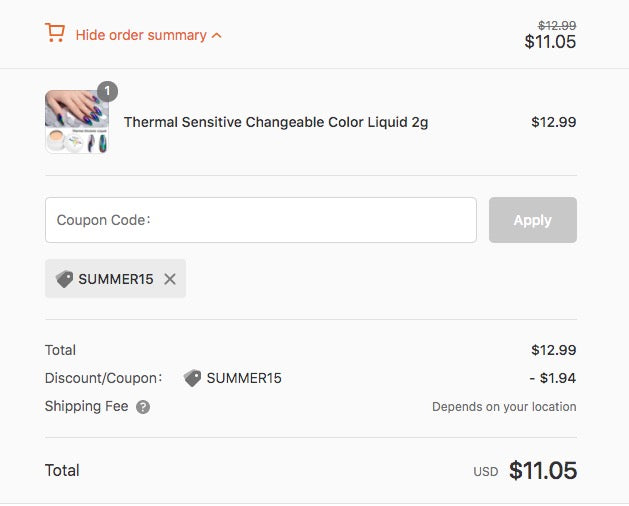Open the Thermal Sensitive Liquid product thumbnail
The image size is (629, 506).
tap(77, 122)
